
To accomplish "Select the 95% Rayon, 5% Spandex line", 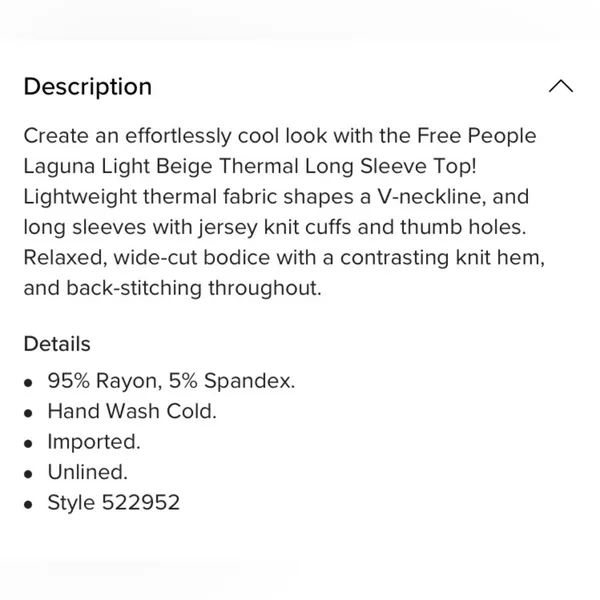I will coord(171,381).
